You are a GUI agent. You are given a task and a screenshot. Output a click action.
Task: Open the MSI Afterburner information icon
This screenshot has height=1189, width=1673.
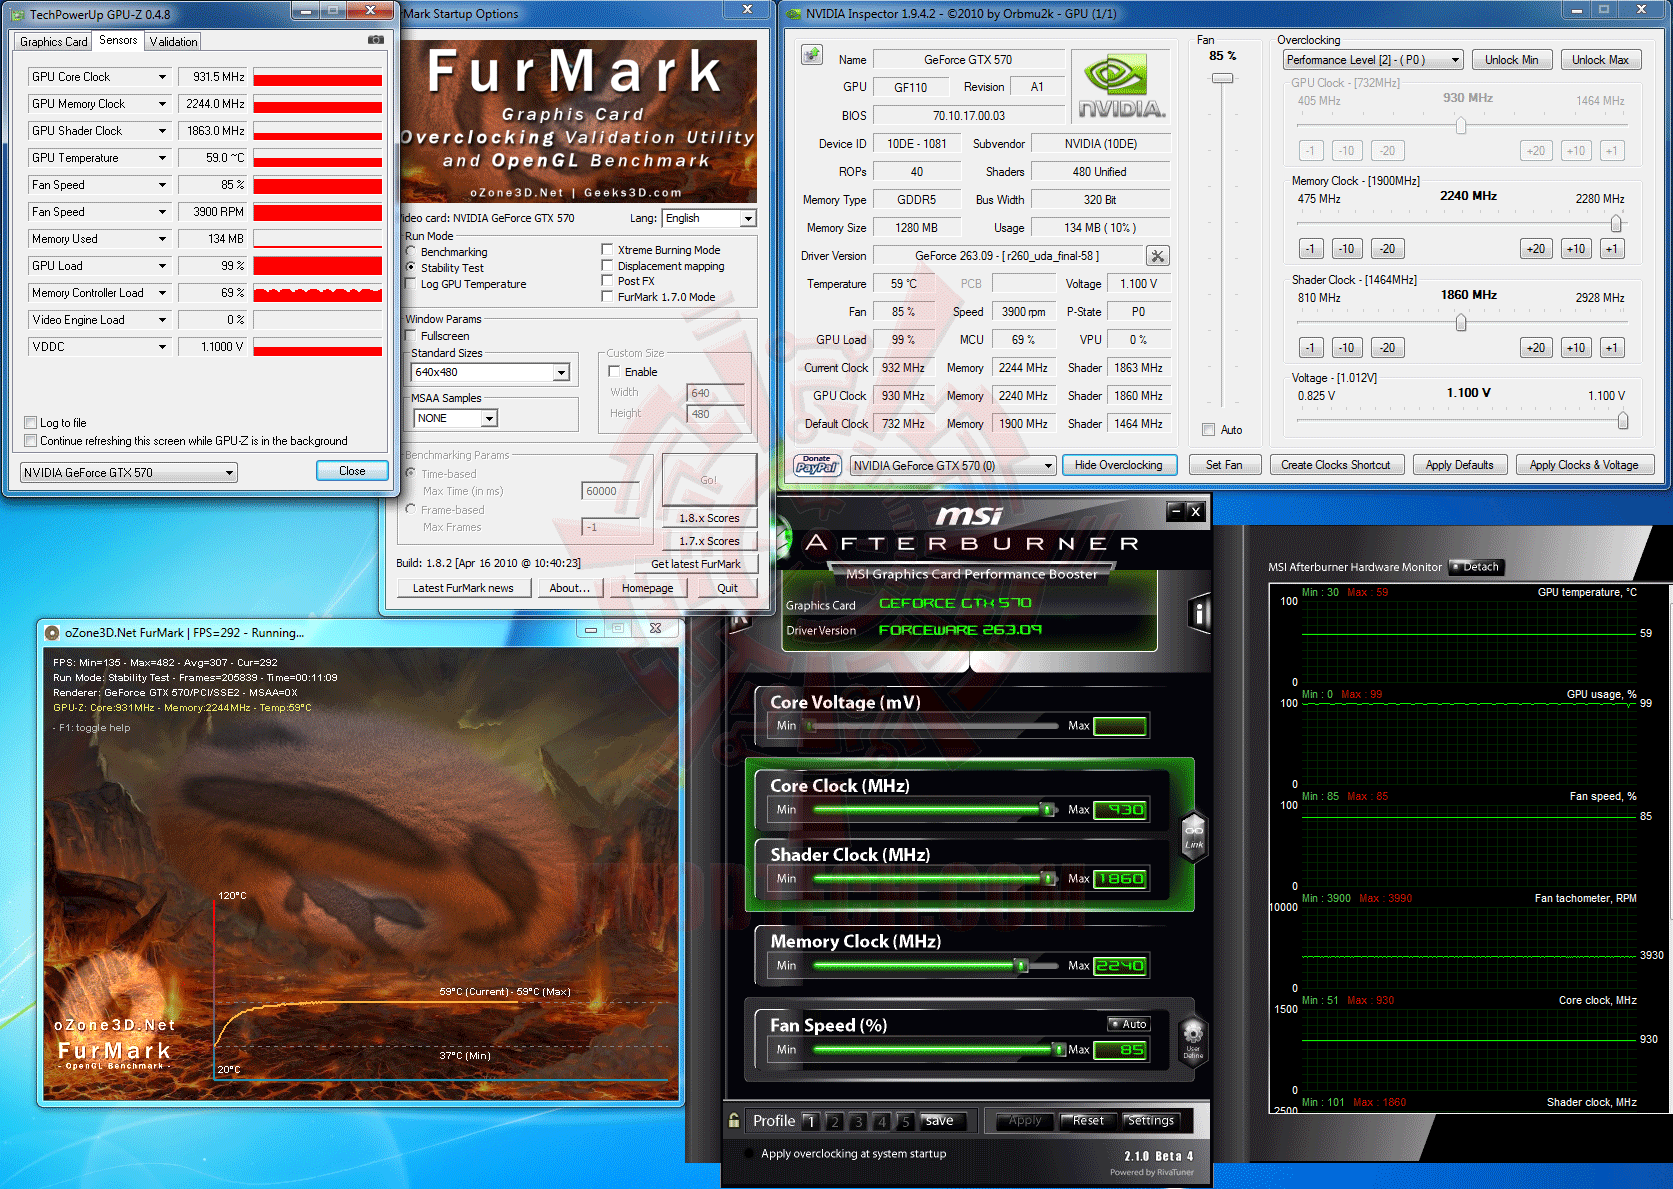1199,613
